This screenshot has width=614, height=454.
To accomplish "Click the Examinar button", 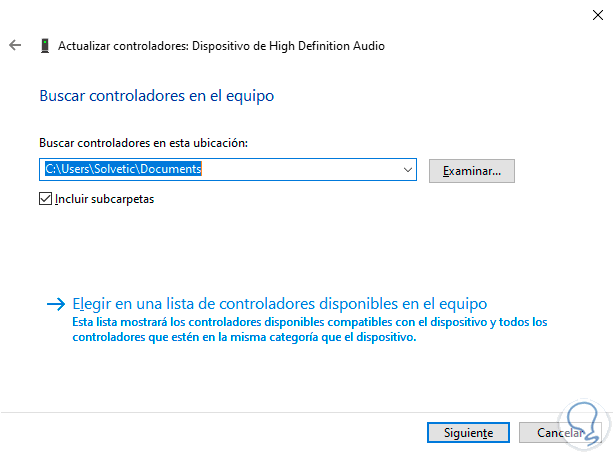I will (471, 171).
